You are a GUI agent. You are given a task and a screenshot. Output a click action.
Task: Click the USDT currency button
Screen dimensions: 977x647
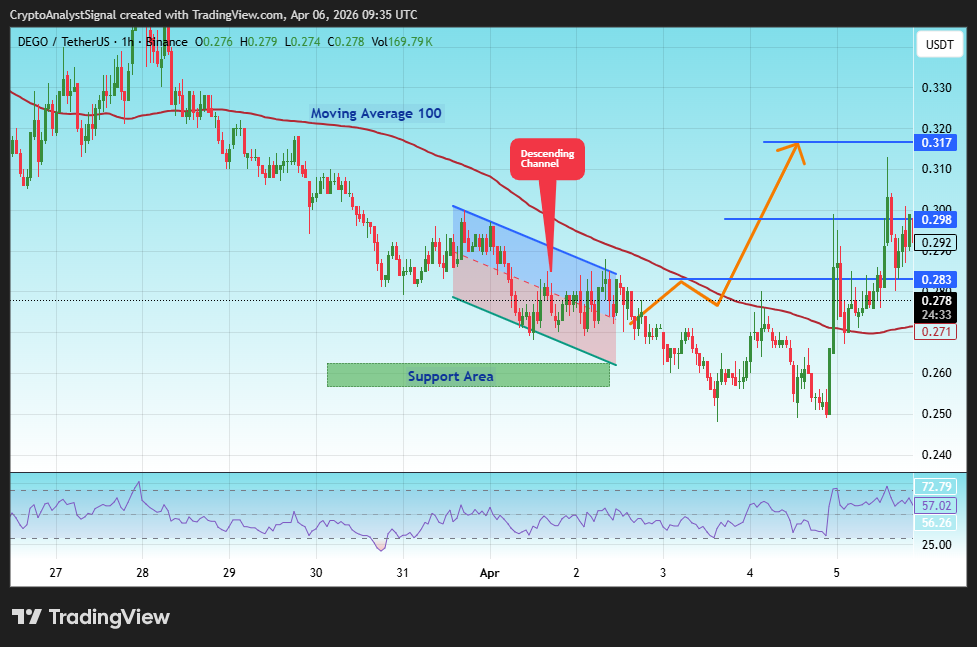pyautogui.click(x=939, y=44)
